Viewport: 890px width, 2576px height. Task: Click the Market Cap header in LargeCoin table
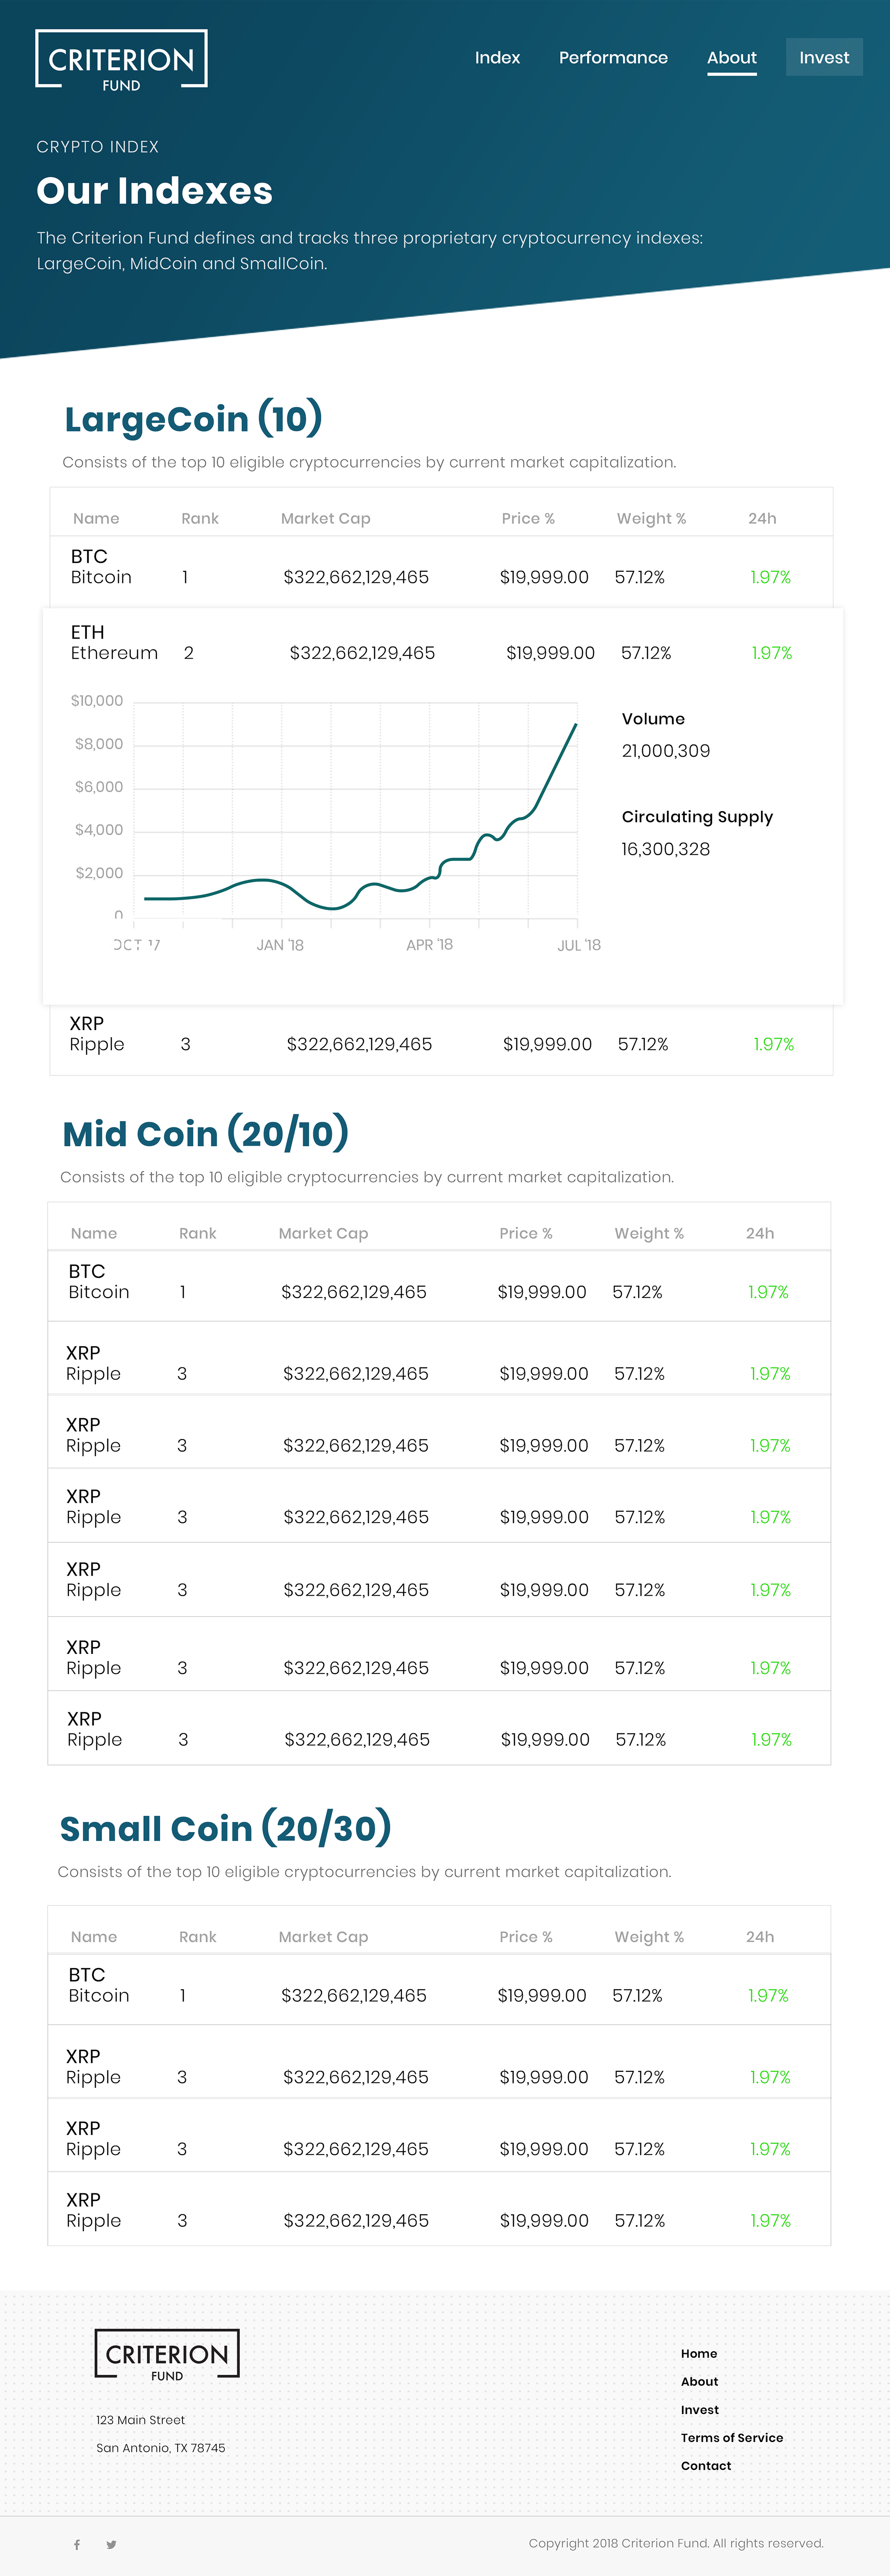click(x=325, y=518)
